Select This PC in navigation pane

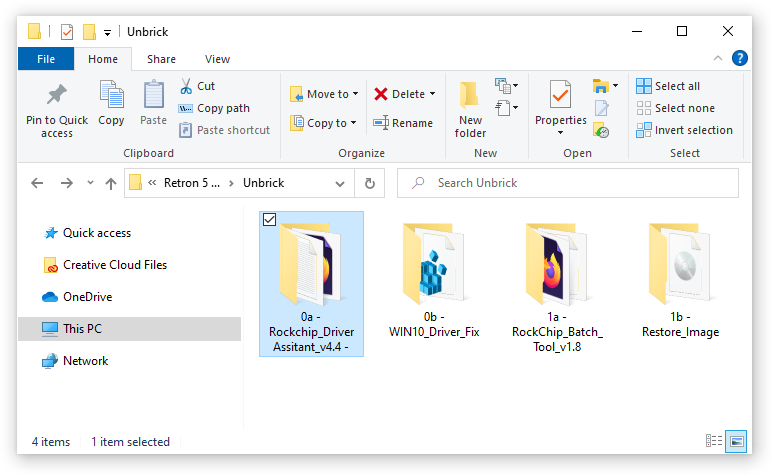click(x=129, y=329)
